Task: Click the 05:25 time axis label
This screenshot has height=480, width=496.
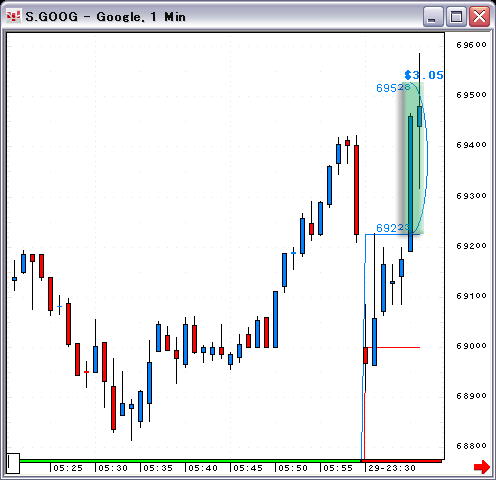Action: 68,468
